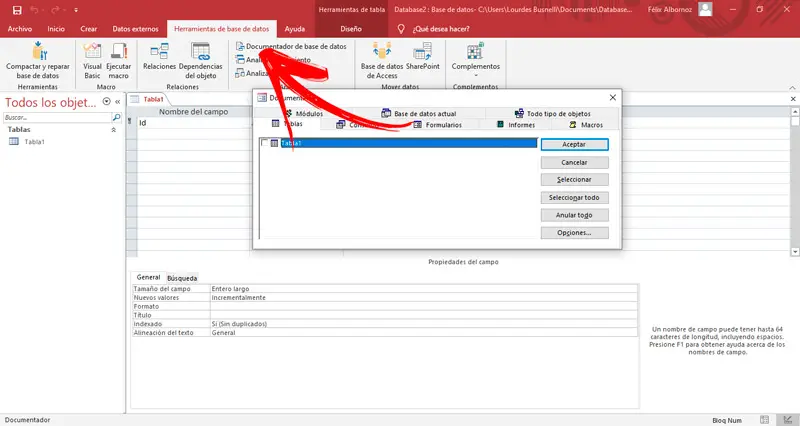Click Cancelar button
Screen dimensions: 800x426
coord(574,162)
